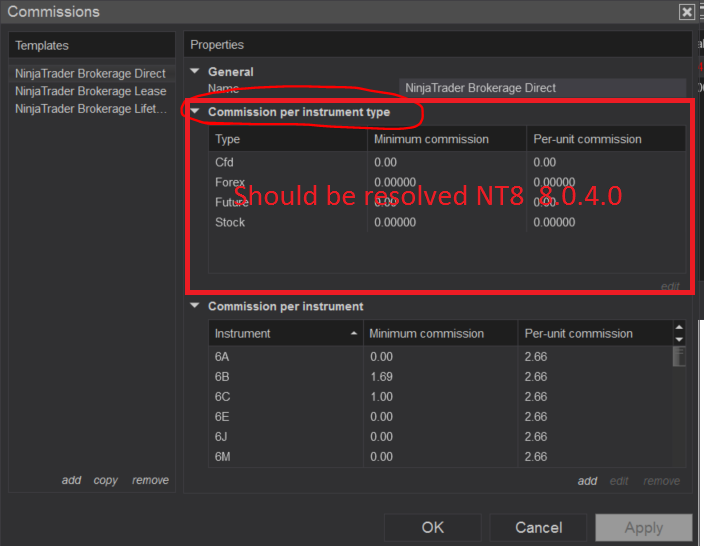Select the 6M instrument row
Image resolution: width=708 pixels, height=548 pixels.
click(x=441, y=457)
